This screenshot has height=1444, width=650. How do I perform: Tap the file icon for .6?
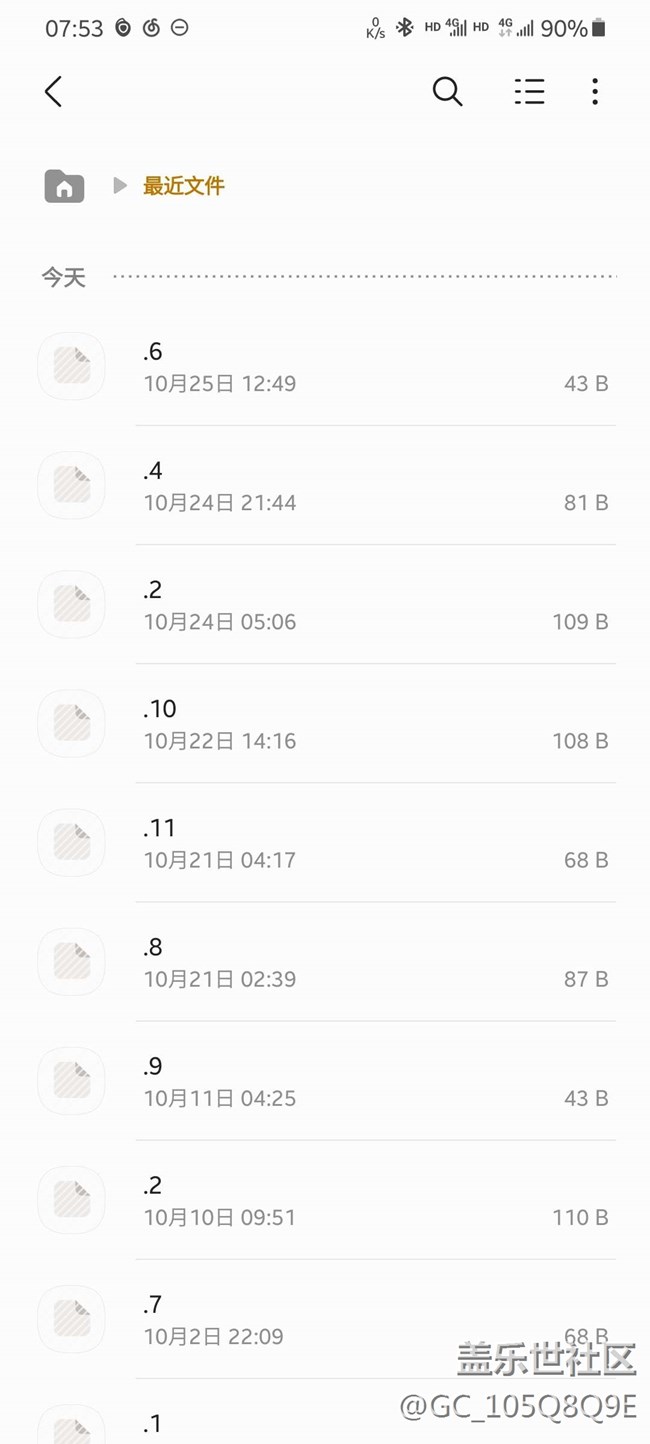click(71, 366)
